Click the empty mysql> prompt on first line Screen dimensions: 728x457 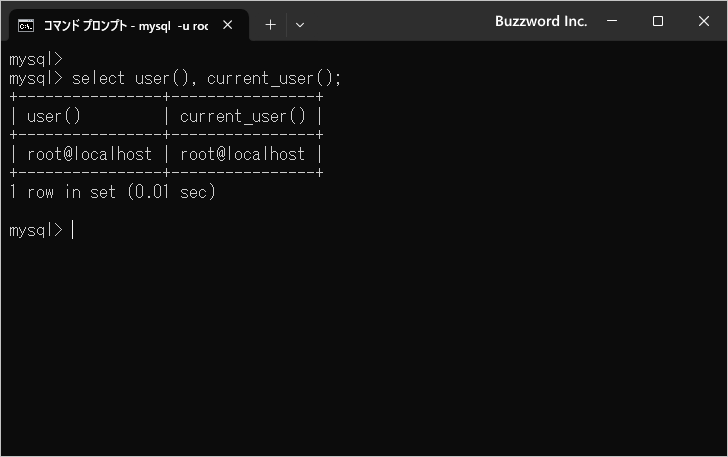click(x=36, y=59)
